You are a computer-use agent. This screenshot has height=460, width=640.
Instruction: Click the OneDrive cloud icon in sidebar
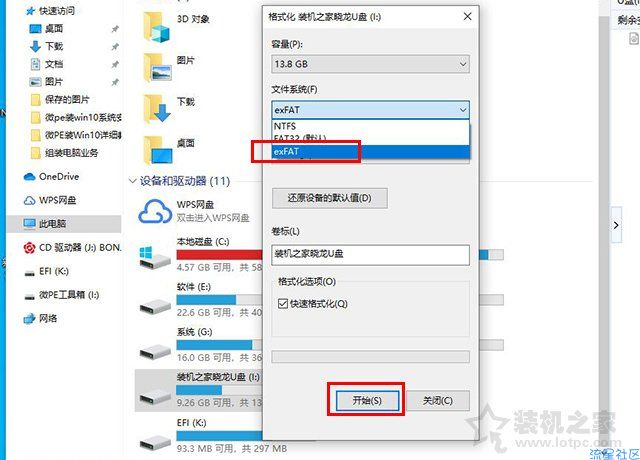point(29,177)
